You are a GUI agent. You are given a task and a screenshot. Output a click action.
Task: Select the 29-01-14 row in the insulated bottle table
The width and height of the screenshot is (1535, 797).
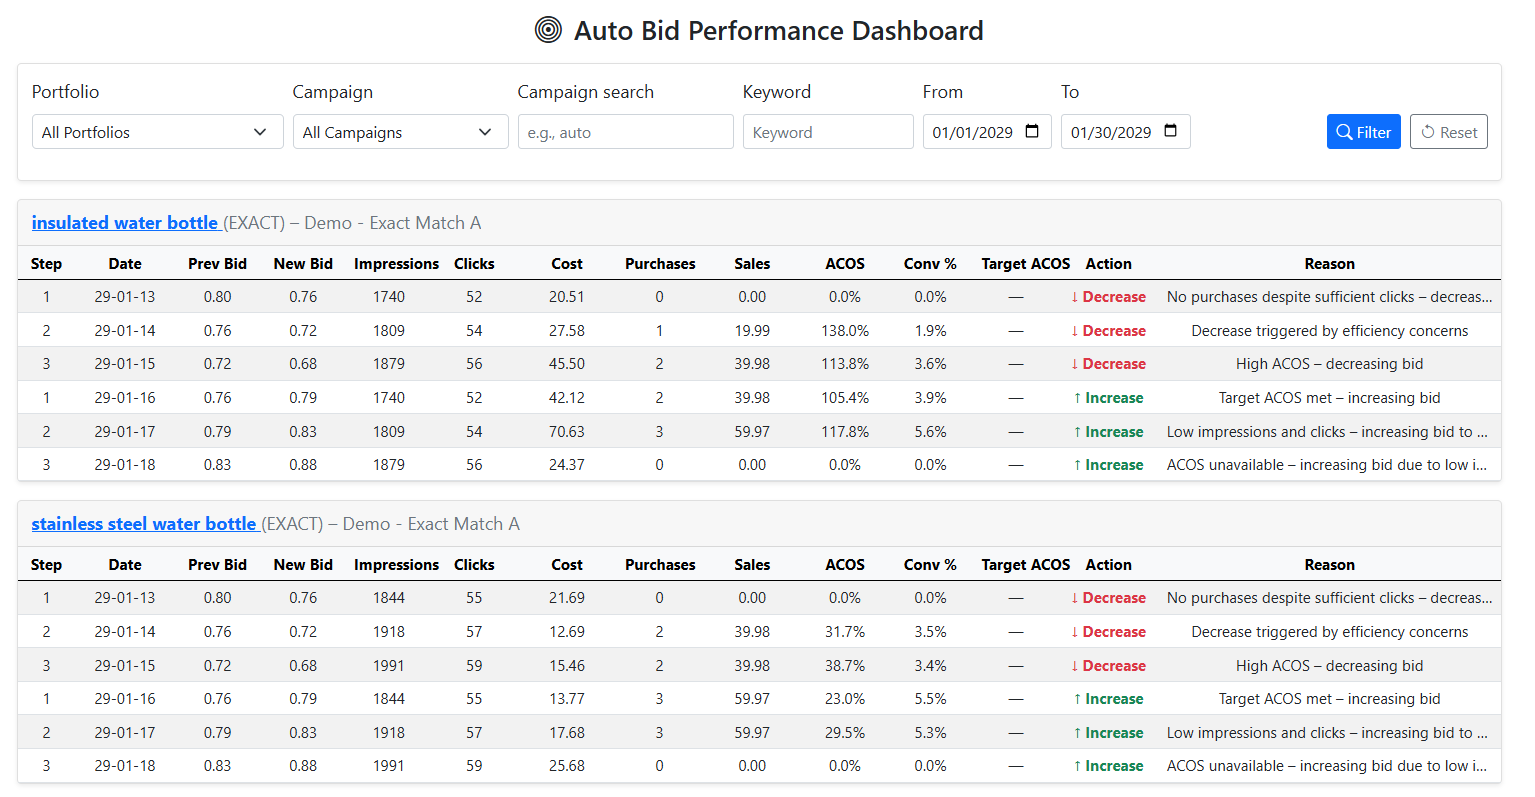click(125, 331)
